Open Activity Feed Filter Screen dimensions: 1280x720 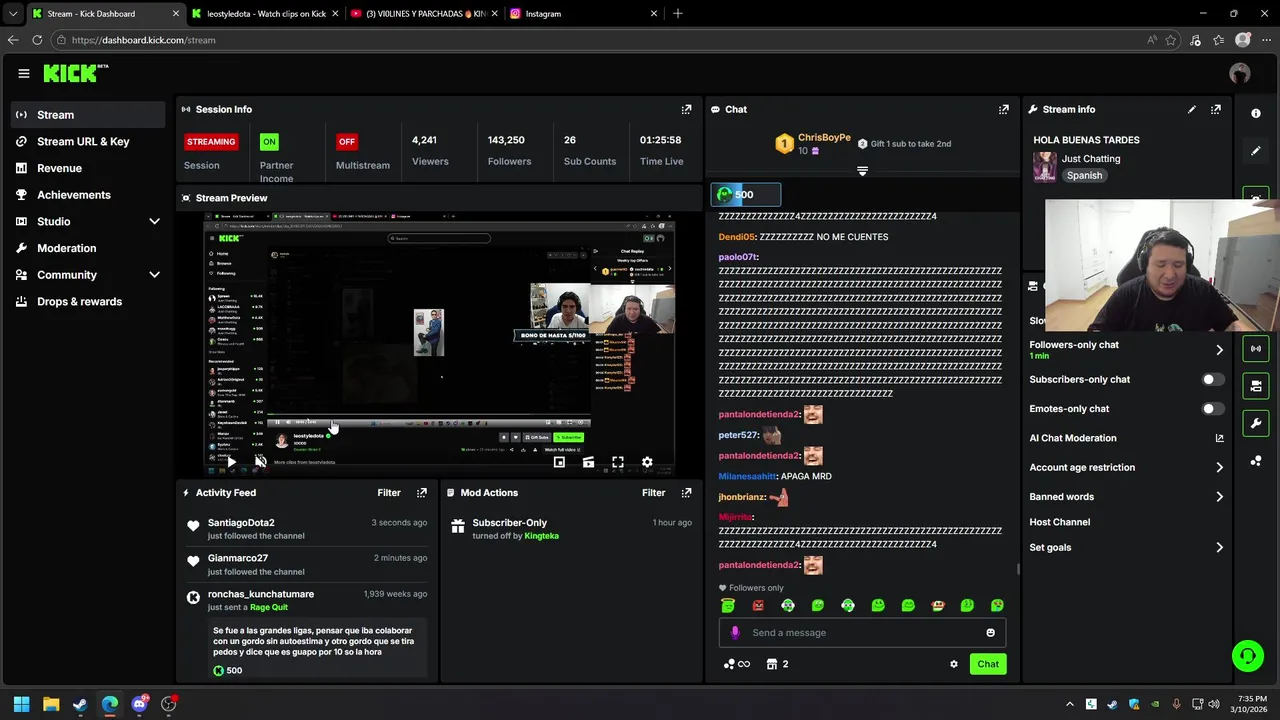[x=389, y=493]
